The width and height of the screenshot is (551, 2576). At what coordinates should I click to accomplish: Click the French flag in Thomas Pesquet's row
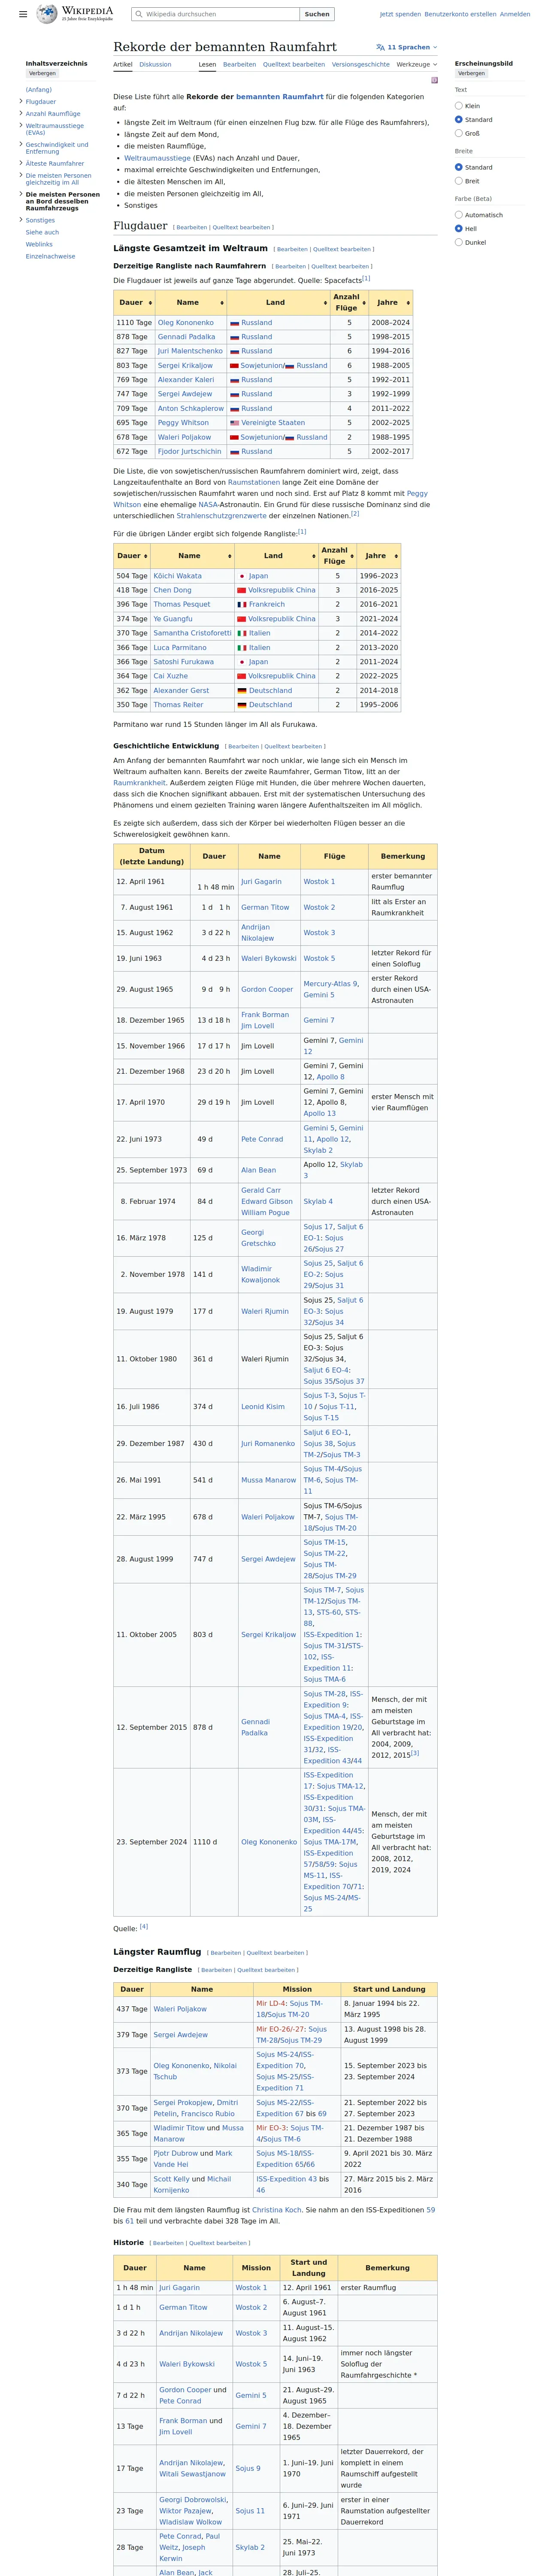[x=241, y=605]
